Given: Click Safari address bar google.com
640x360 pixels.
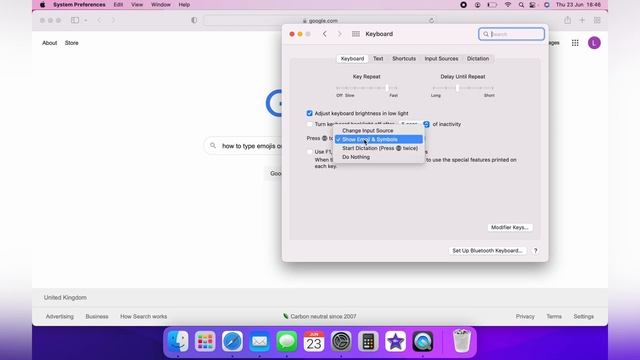Looking at the screenshot, I should click(x=320, y=20).
